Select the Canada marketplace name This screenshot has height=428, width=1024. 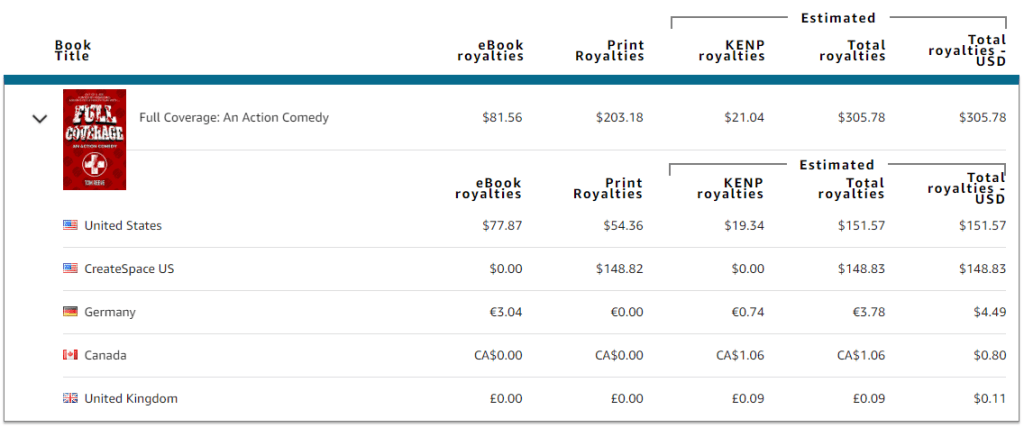(x=106, y=355)
